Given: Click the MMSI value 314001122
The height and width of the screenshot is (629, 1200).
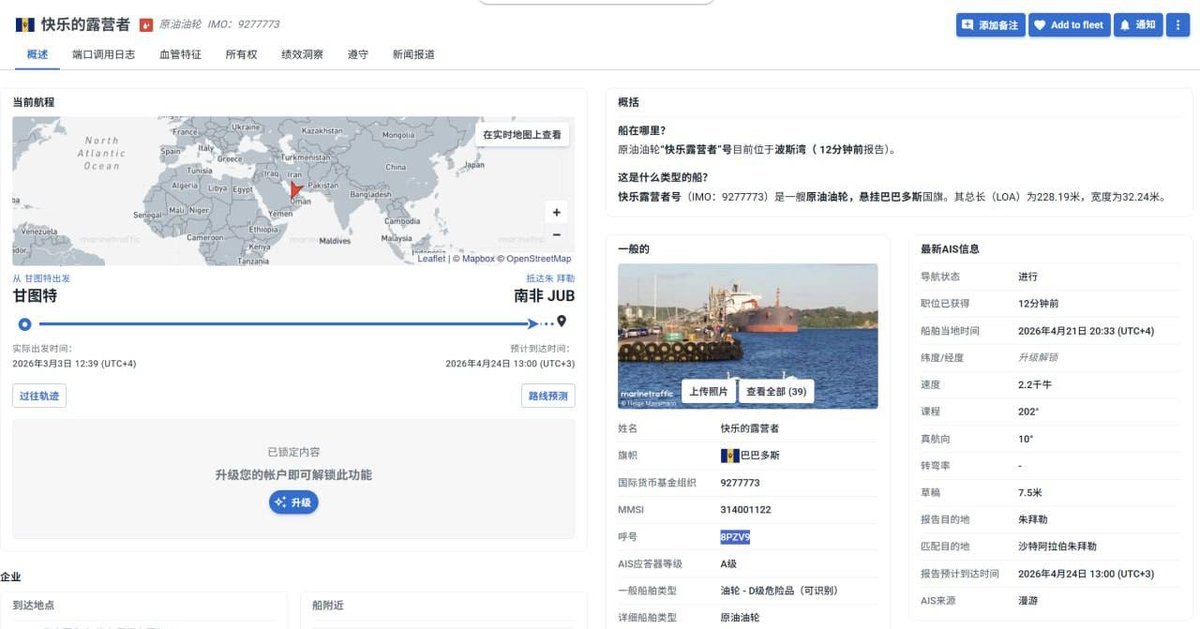Looking at the screenshot, I should click(x=745, y=510).
